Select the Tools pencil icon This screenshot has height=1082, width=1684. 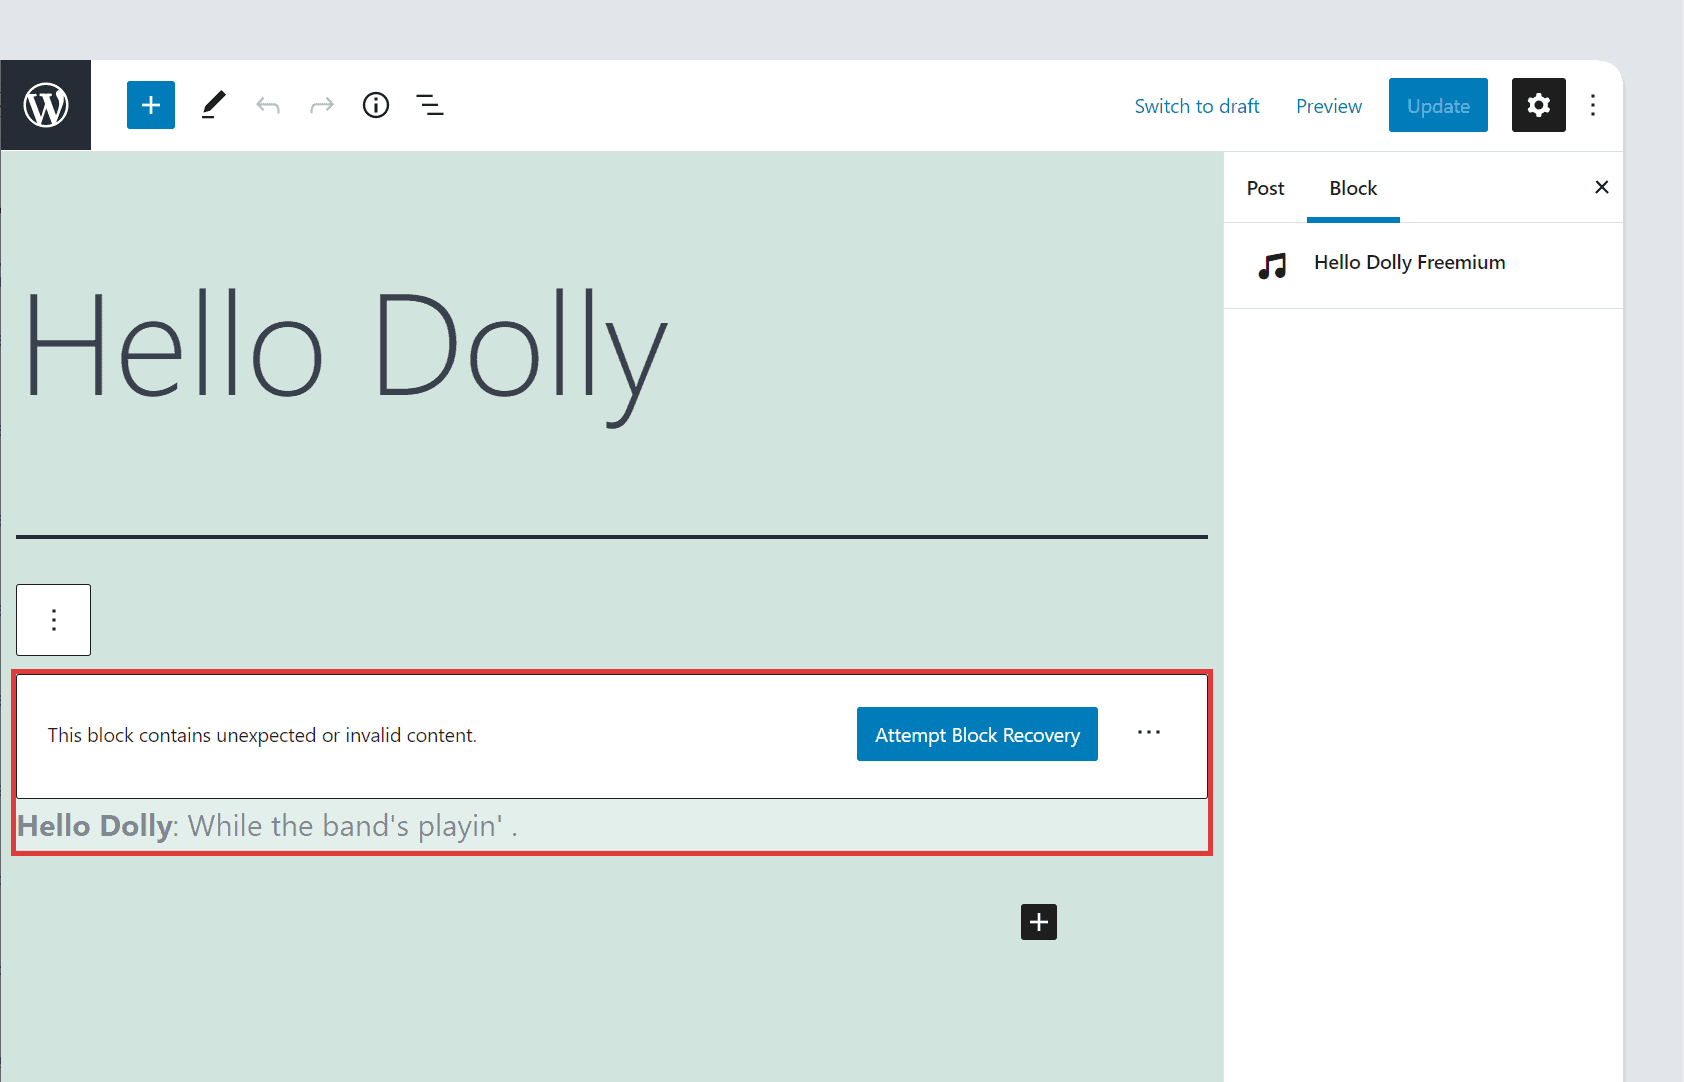pyautogui.click(x=213, y=105)
